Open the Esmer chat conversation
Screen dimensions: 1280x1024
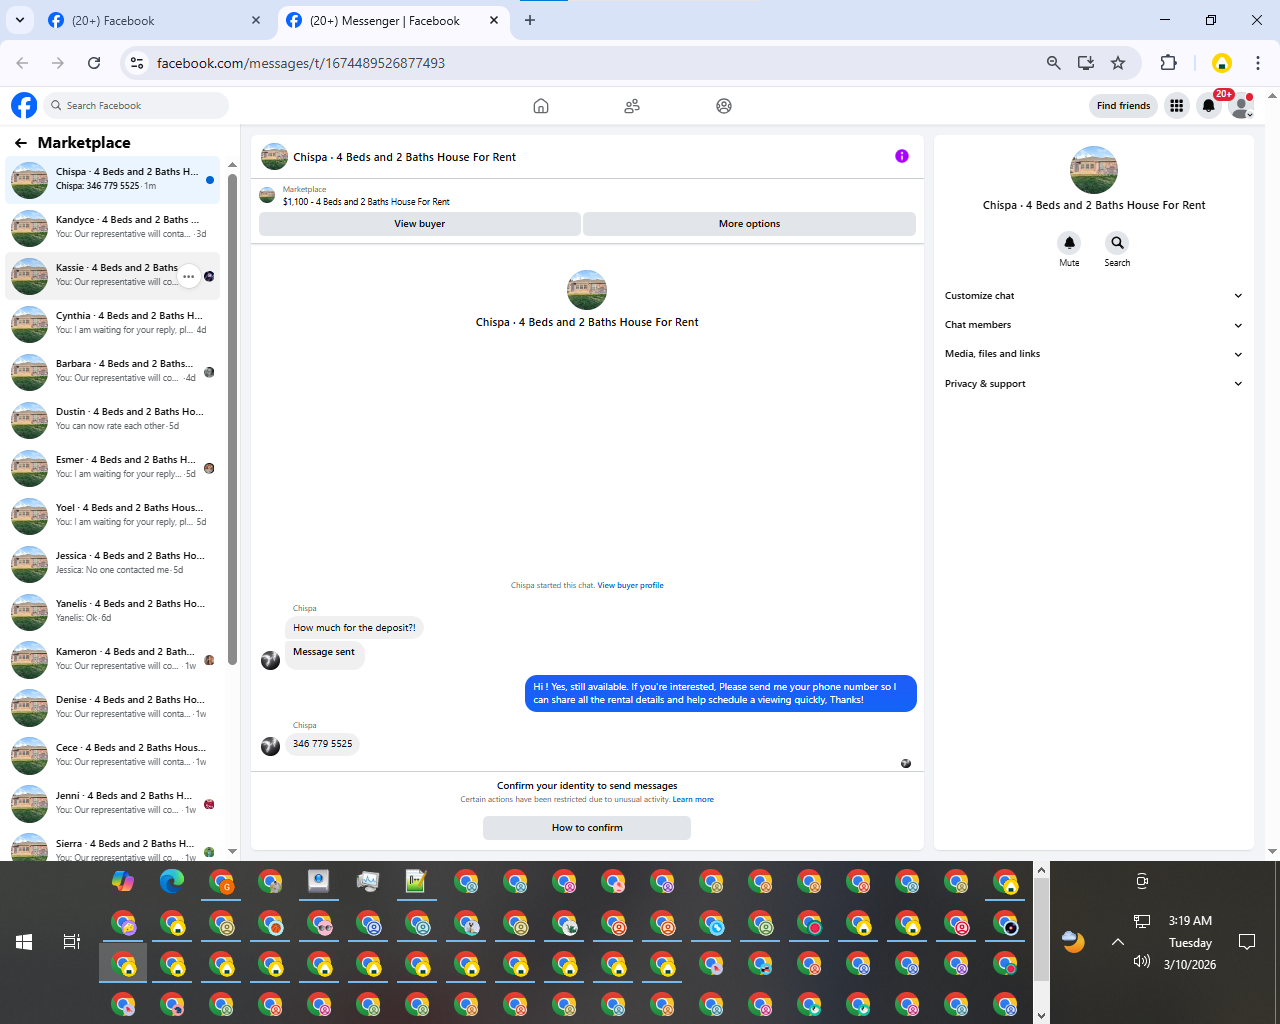(x=112, y=467)
